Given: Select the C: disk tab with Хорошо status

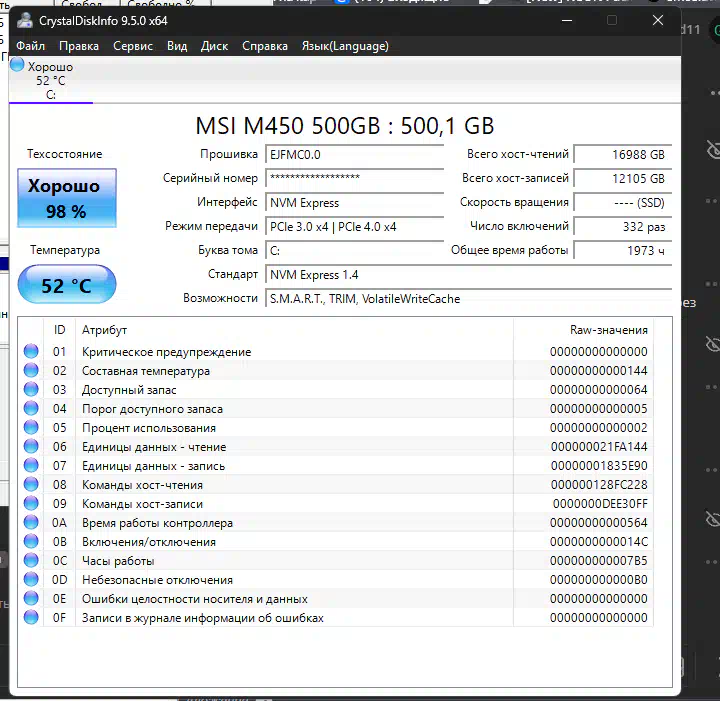Looking at the screenshot, I should tap(51, 80).
